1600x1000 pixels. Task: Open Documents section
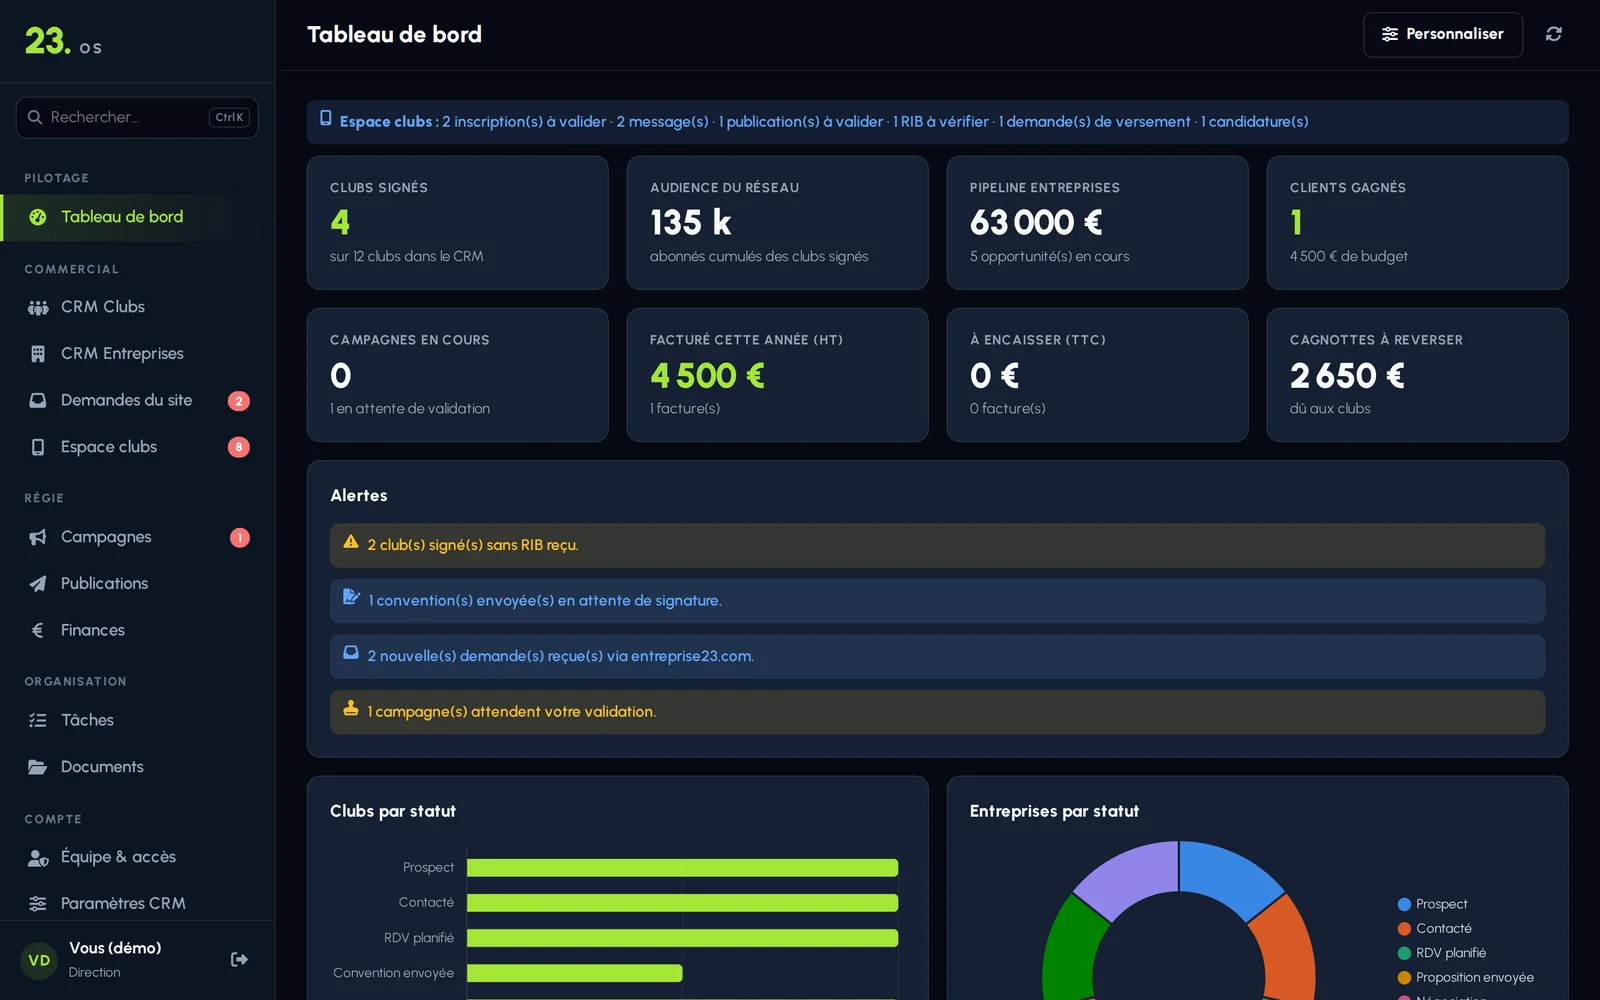[x=138, y=767]
